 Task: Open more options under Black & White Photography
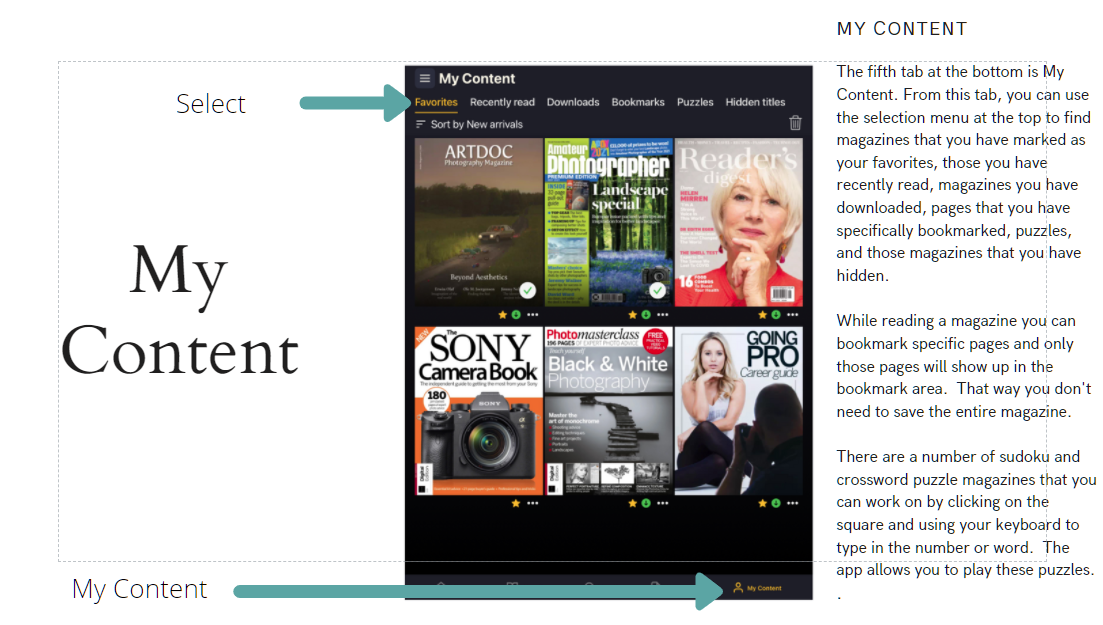663,503
